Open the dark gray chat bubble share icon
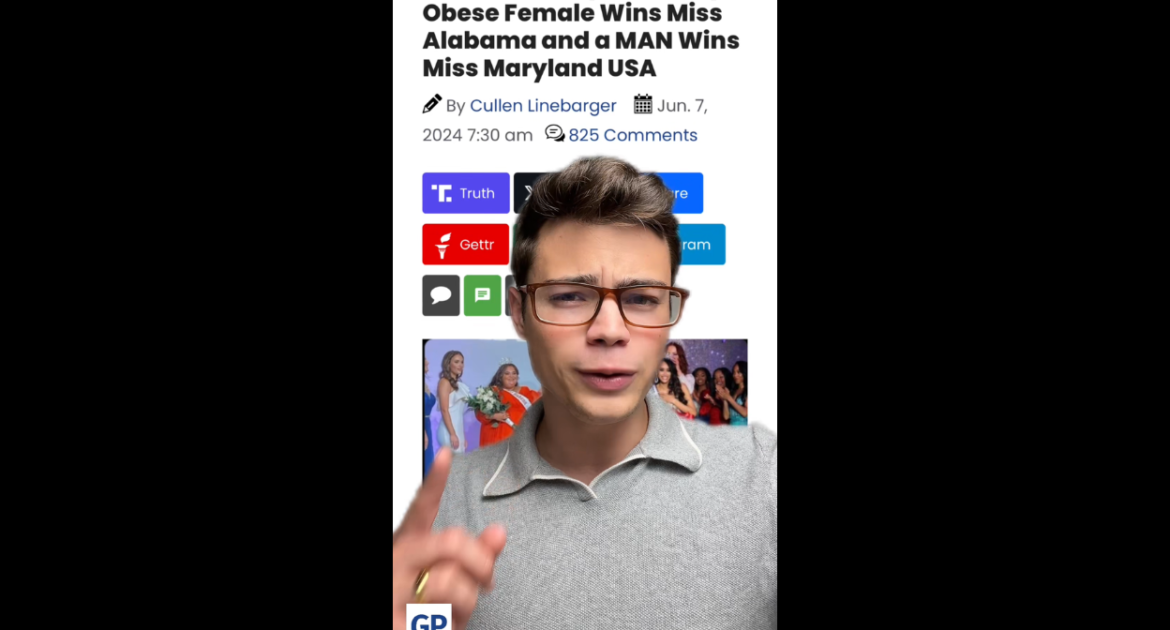Viewport: 1170px width, 630px height. click(x=441, y=296)
